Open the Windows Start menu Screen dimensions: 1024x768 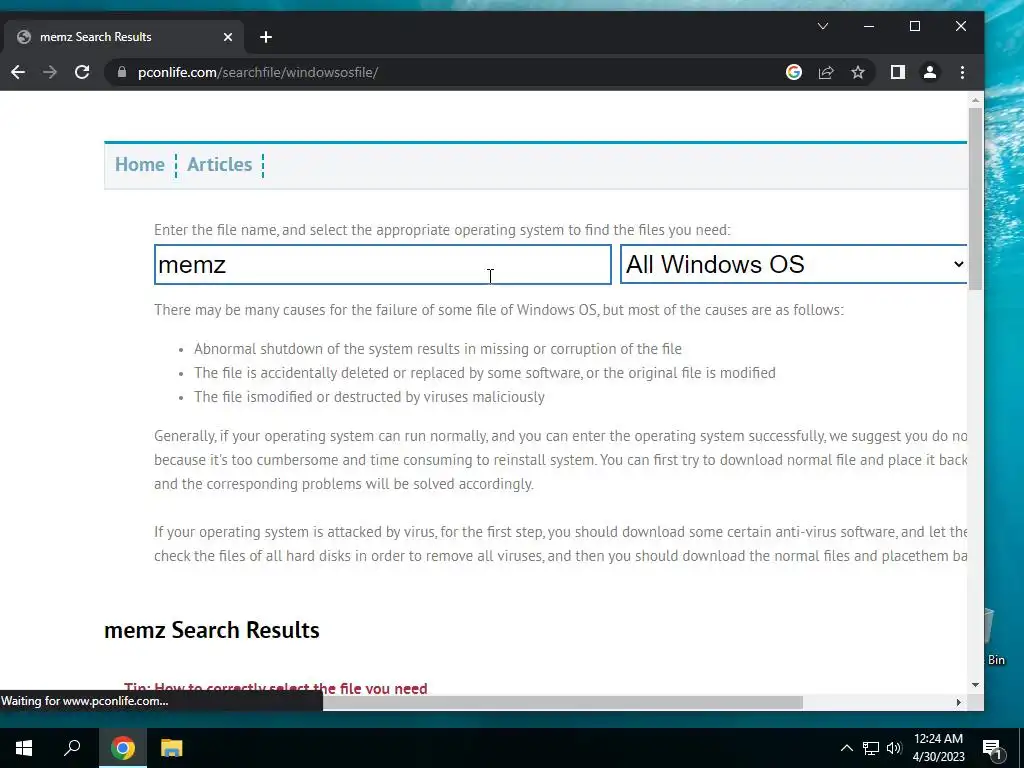(24, 748)
